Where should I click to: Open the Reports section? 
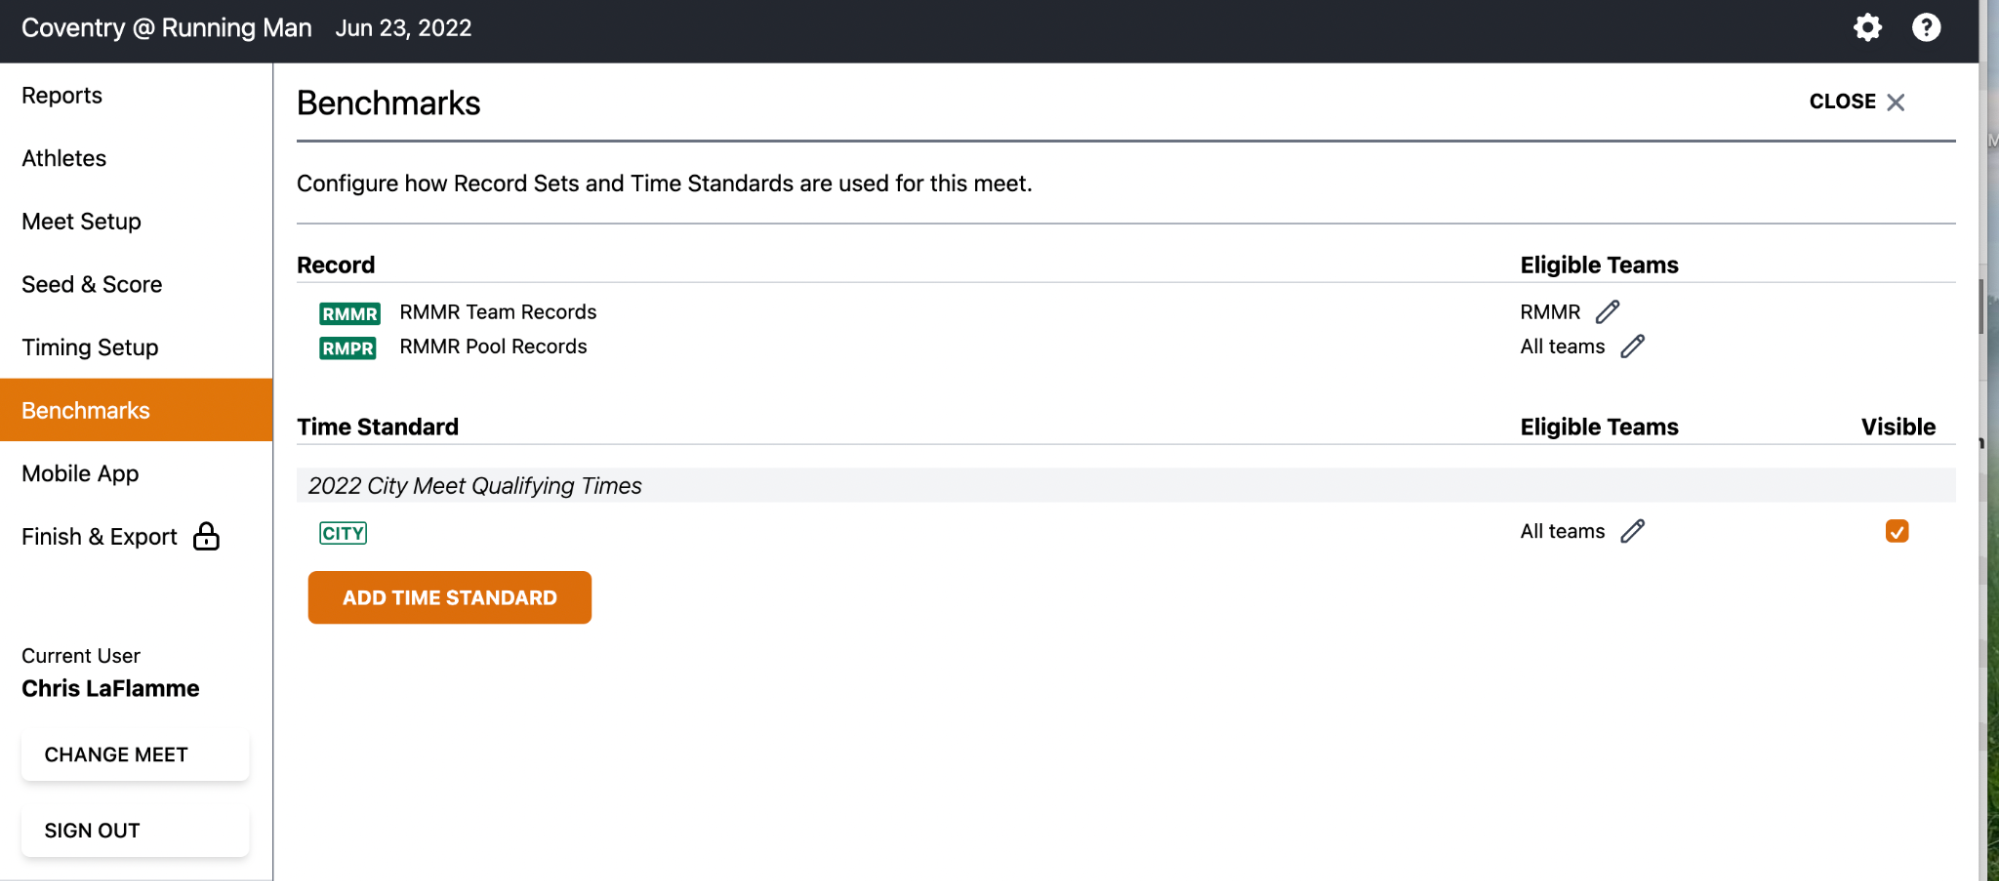point(62,96)
